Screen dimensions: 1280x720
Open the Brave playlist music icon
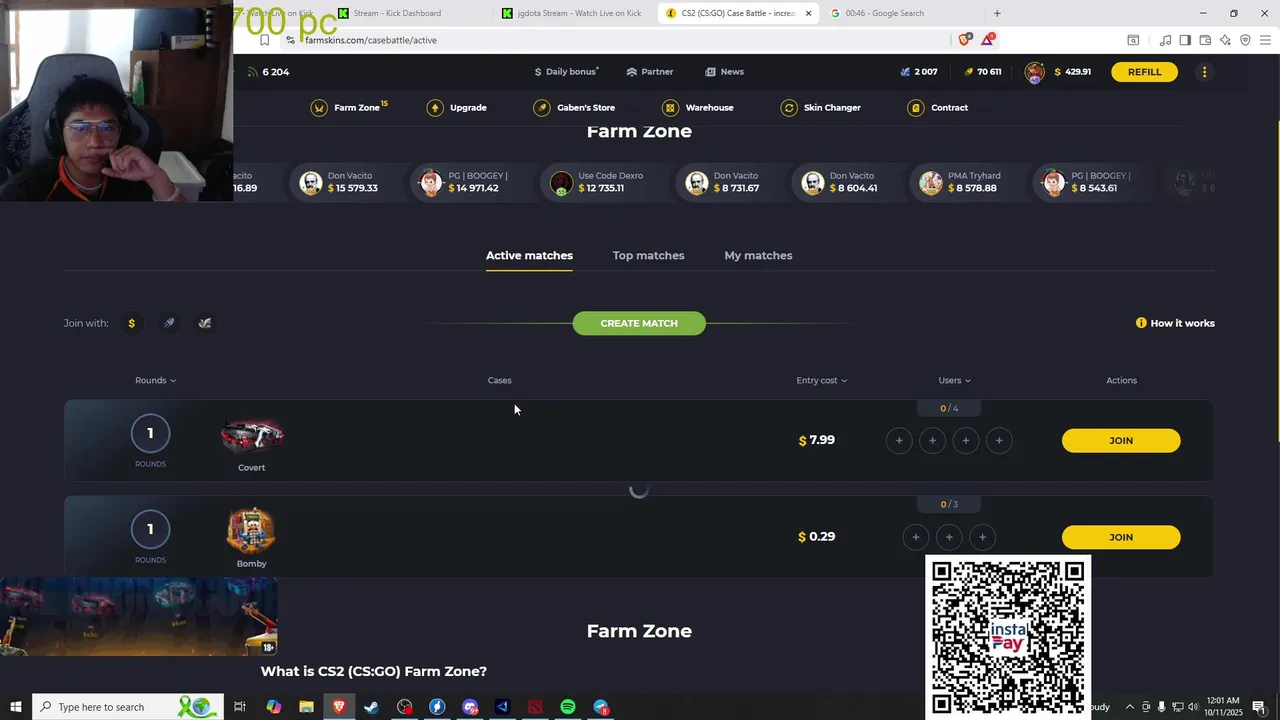pyautogui.click(x=1165, y=40)
